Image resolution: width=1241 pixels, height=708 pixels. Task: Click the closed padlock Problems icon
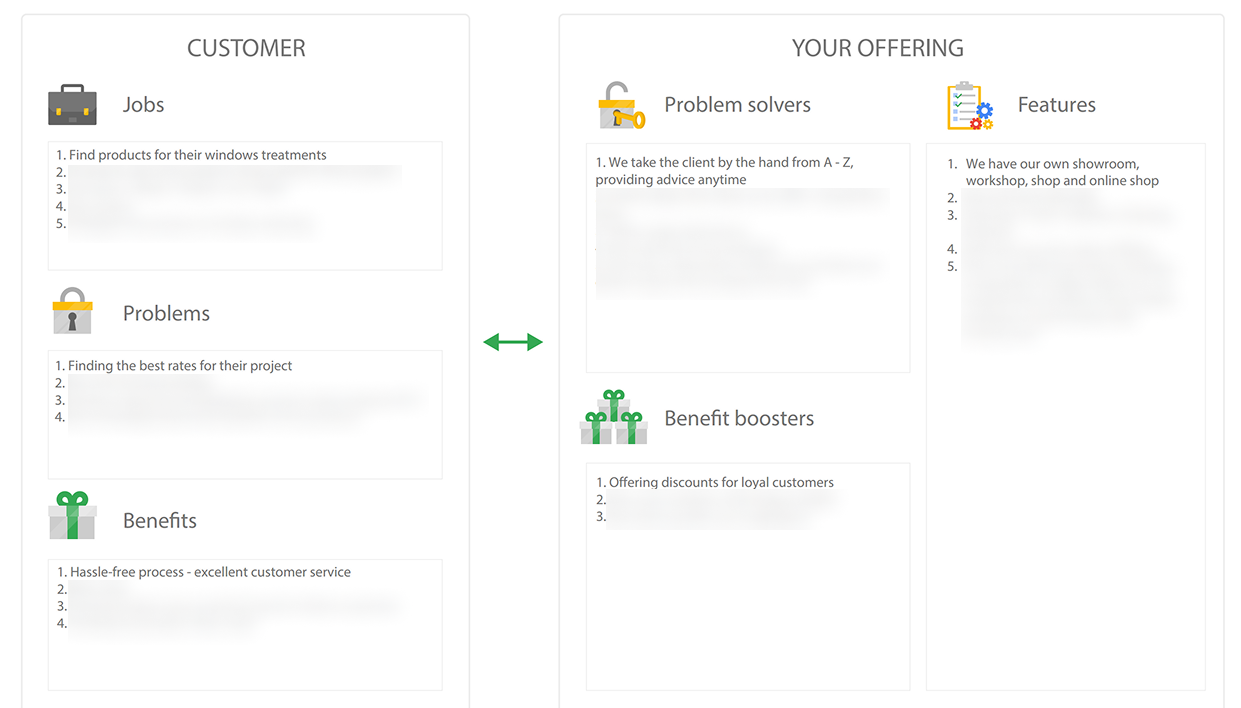click(72, 311)
